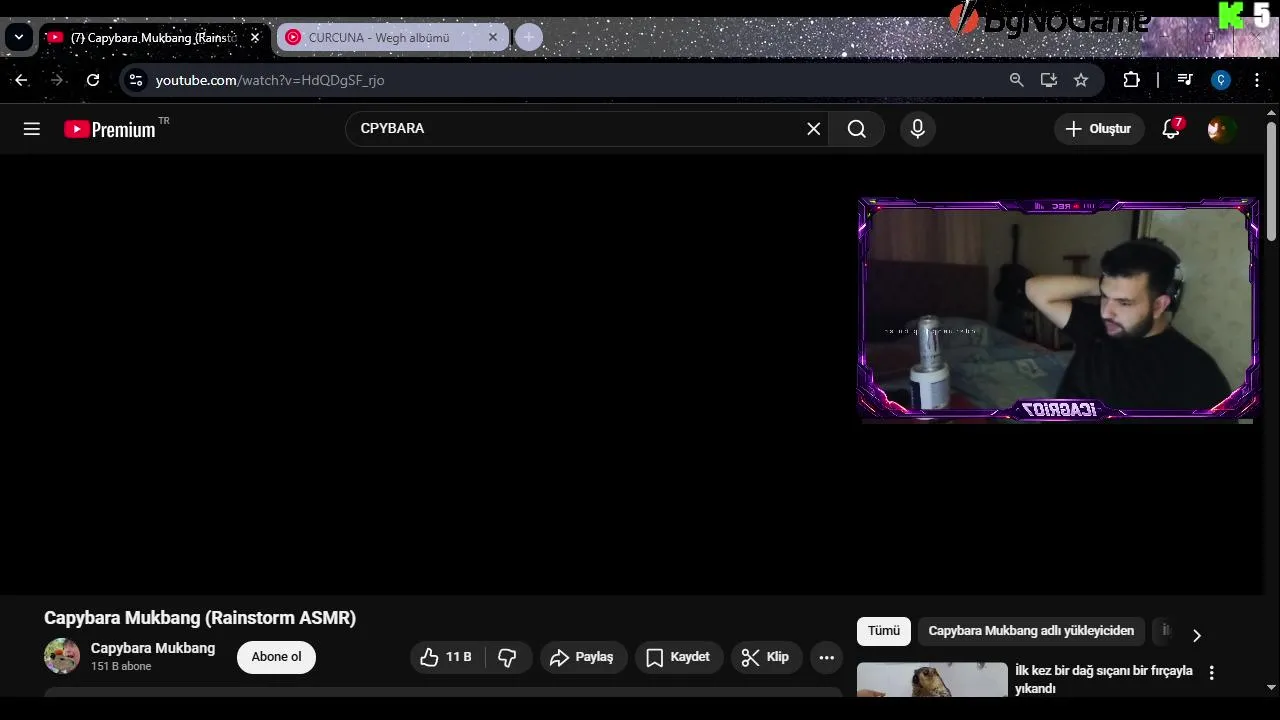1280x720 pixels.
Task: Go back to previous page
Action: [22, 80]
